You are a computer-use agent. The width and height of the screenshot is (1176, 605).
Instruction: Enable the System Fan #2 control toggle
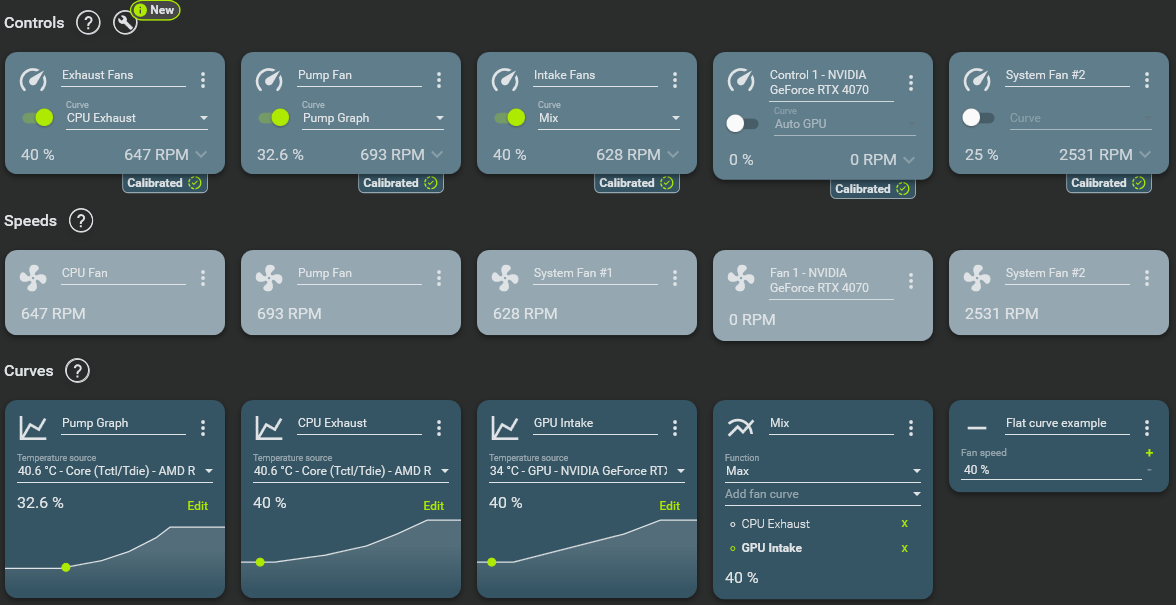[978, 117]
